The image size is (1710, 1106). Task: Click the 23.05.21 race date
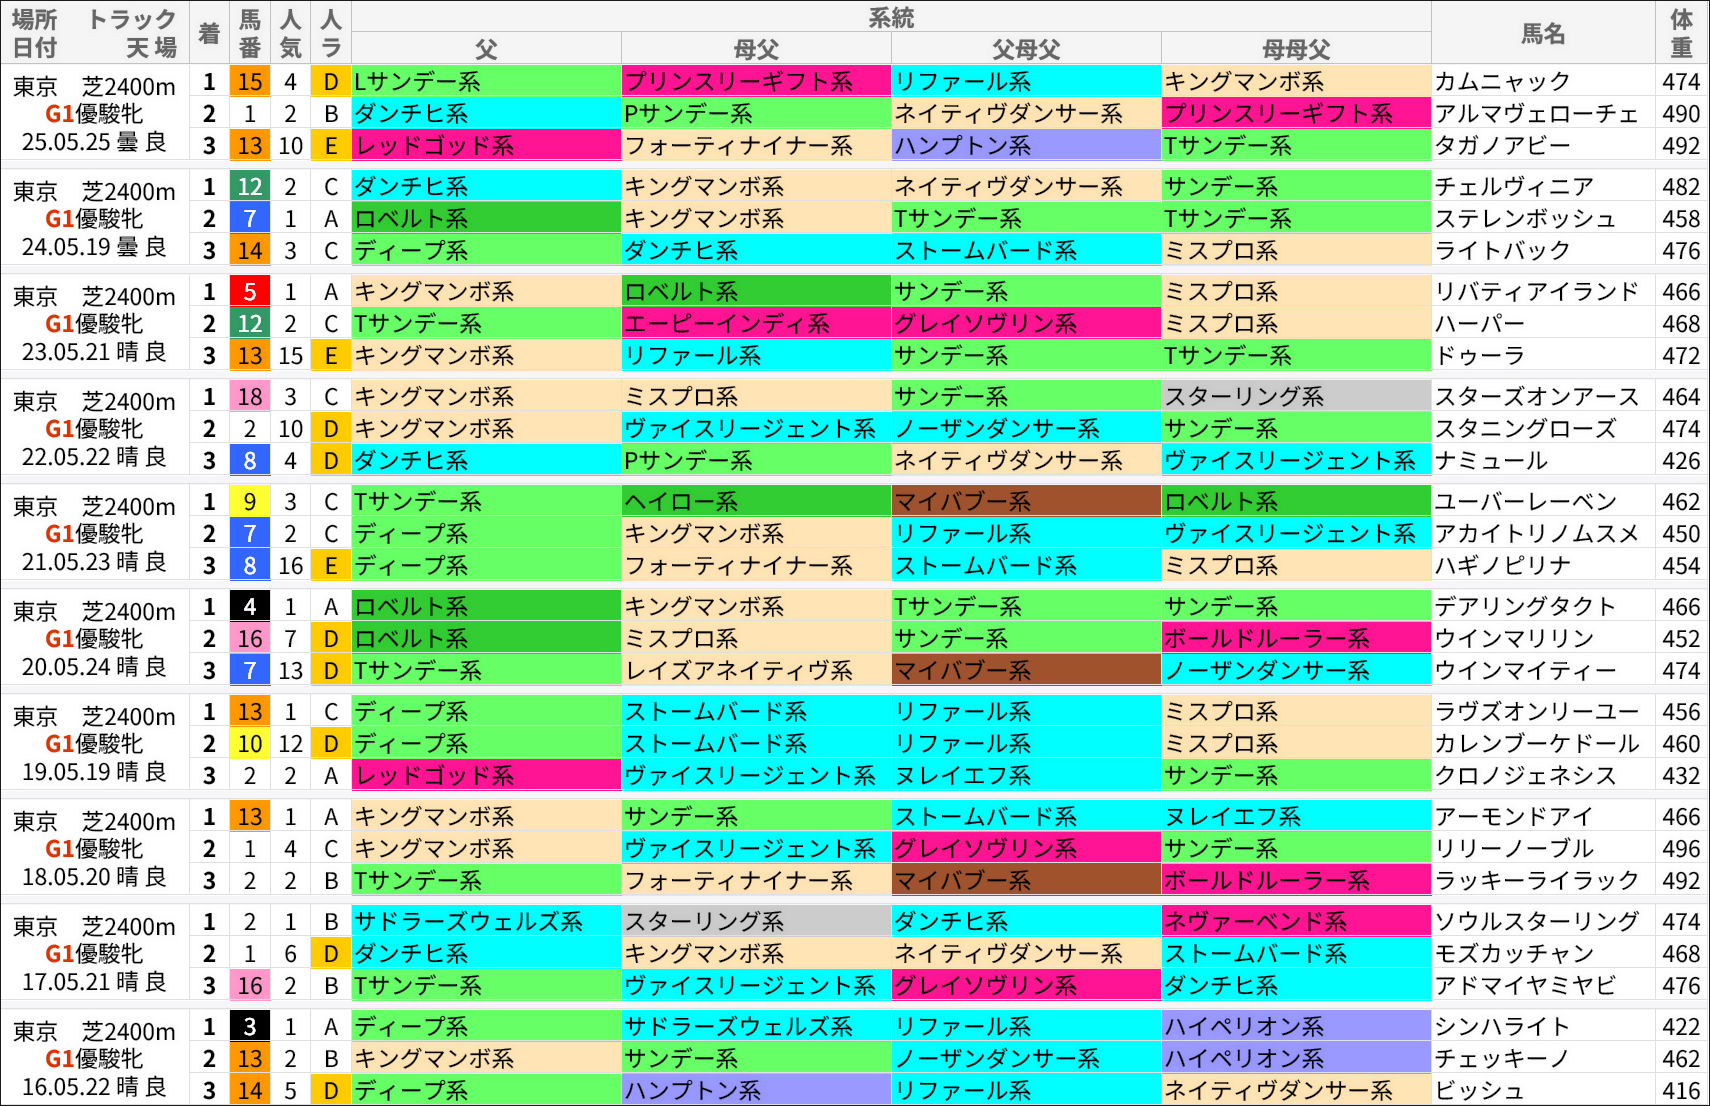[x=66, y=353]
